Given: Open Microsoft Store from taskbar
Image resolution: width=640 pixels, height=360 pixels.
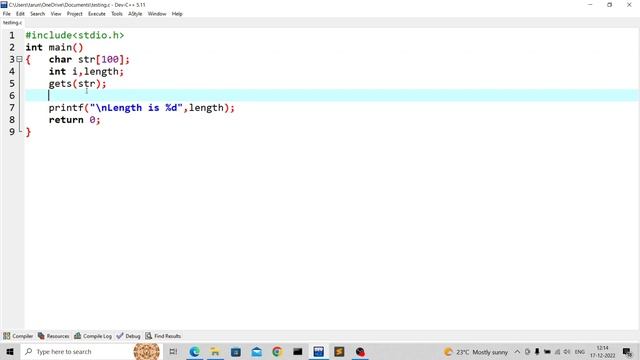Looking at the screenshot, I should tap(236, 351).
